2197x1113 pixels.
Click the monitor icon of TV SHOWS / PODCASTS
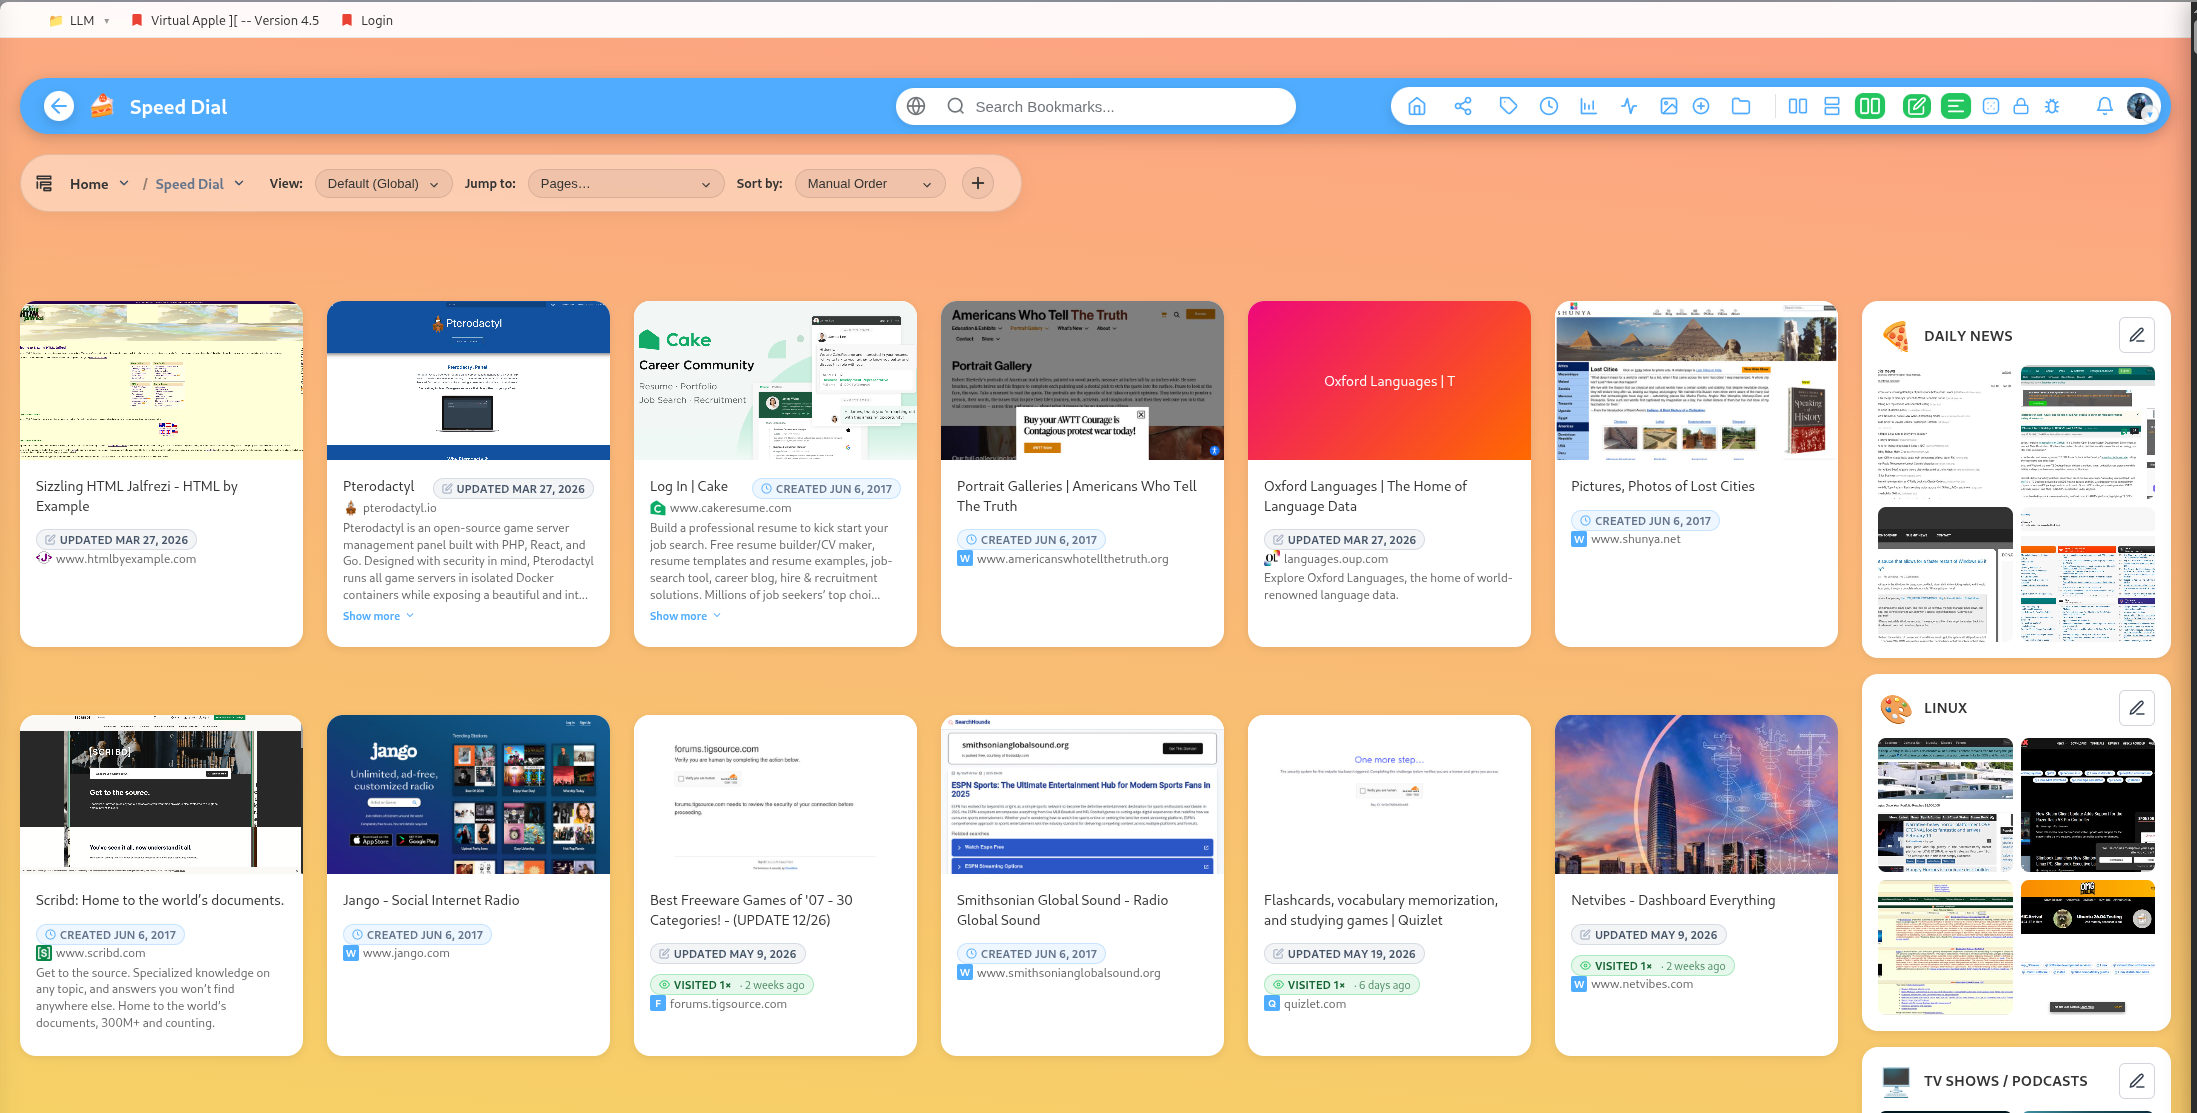(1895, 1081)
